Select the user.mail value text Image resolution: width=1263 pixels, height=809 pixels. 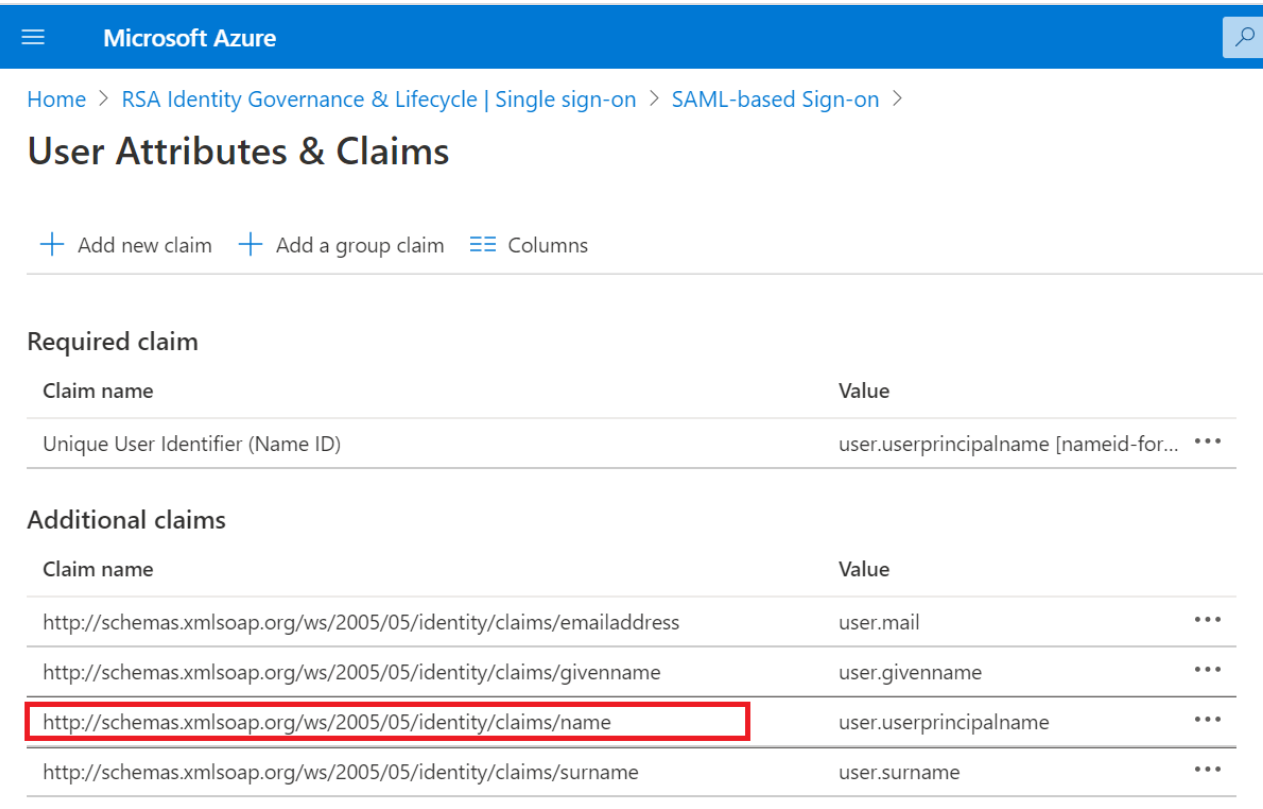coord(878,621)
